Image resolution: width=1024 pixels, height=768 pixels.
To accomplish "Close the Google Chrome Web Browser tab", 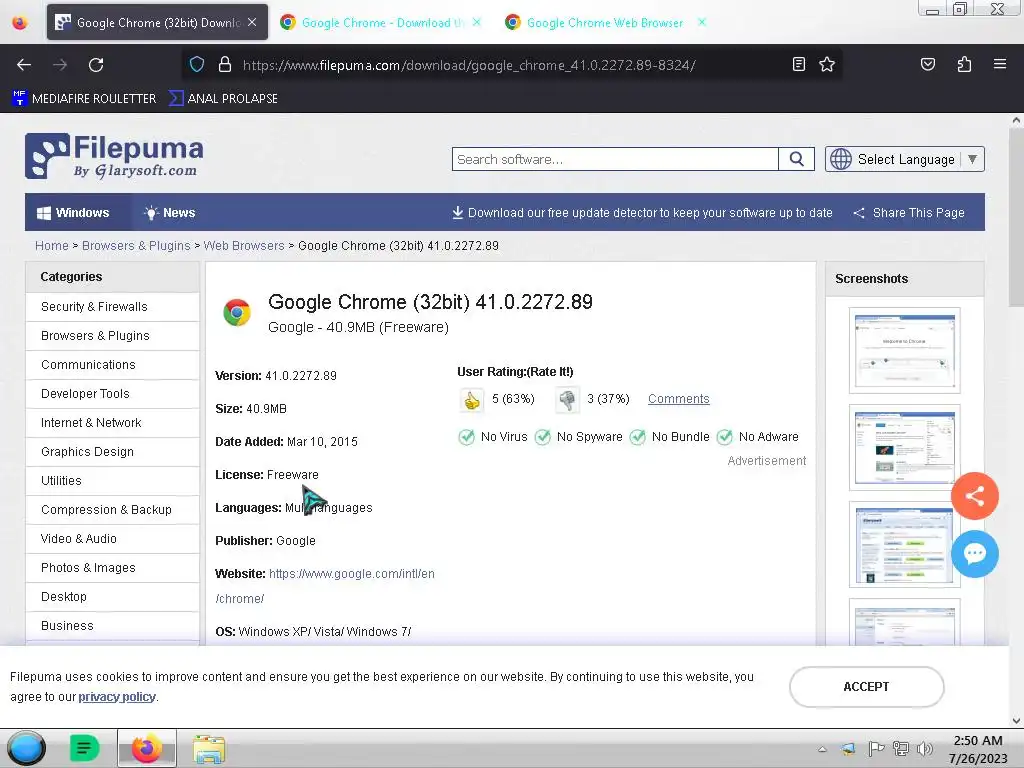I will pos(701,22).
